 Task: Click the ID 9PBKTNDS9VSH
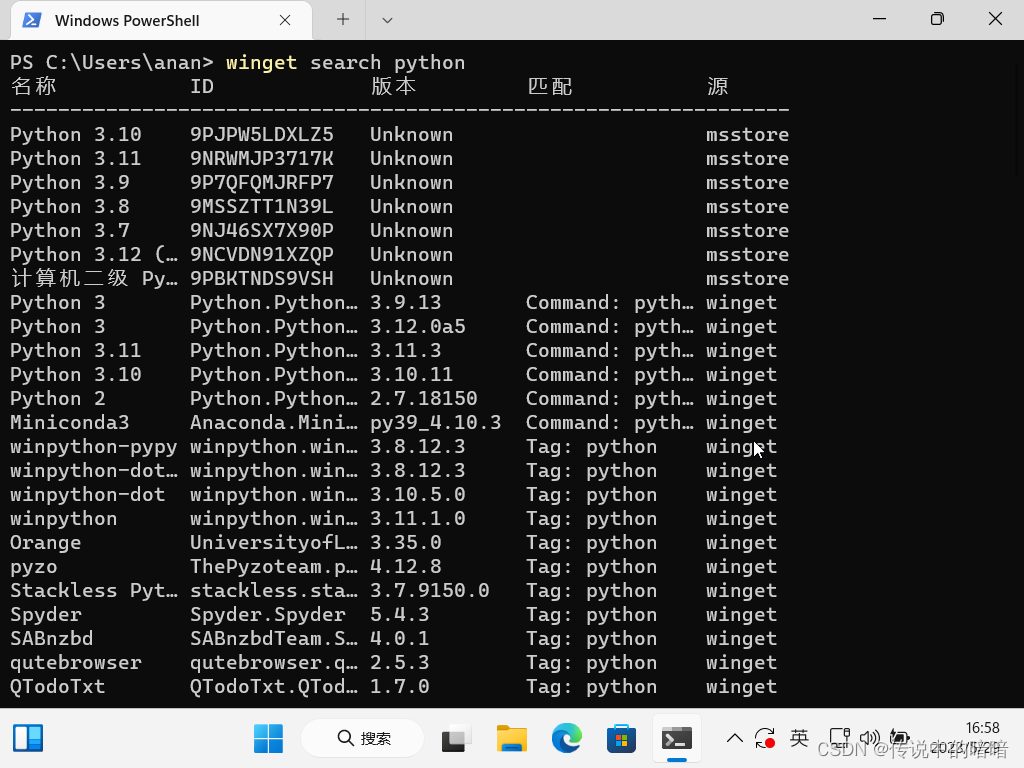(261, 279)
